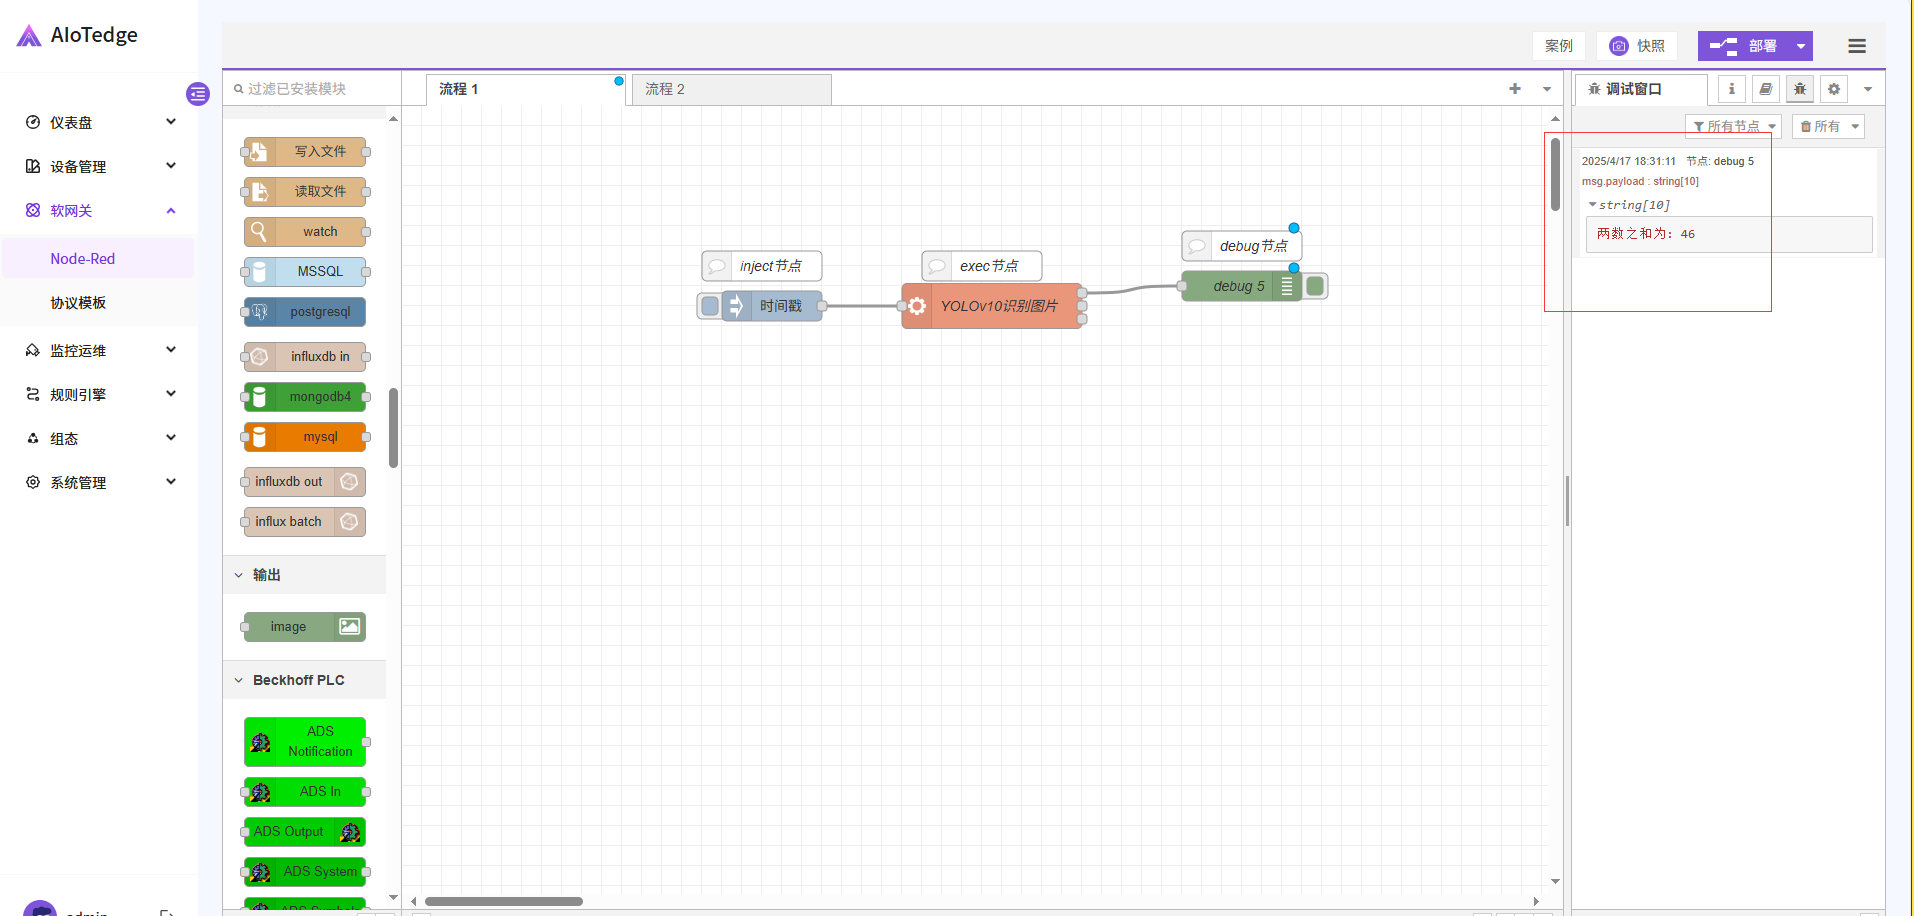Click the debug bug icon in sidebar
The image size is (1914, 916).
[x=1799, y=89]
